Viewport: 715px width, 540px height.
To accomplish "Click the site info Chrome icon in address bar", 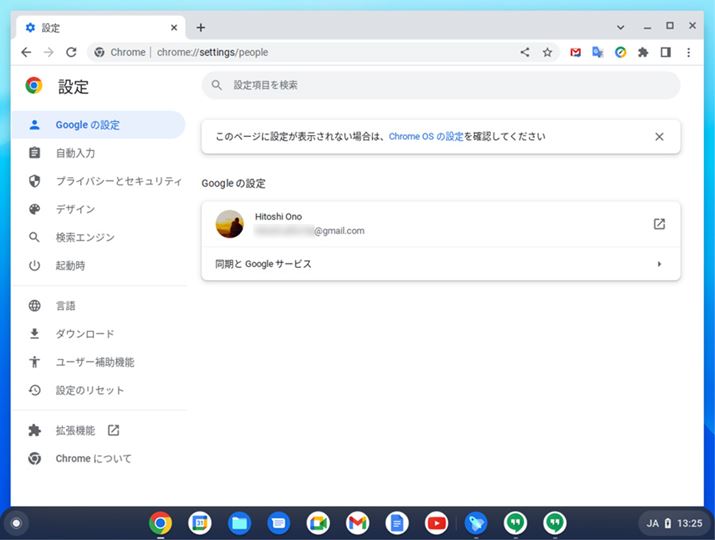I will (x=99, y=52).
